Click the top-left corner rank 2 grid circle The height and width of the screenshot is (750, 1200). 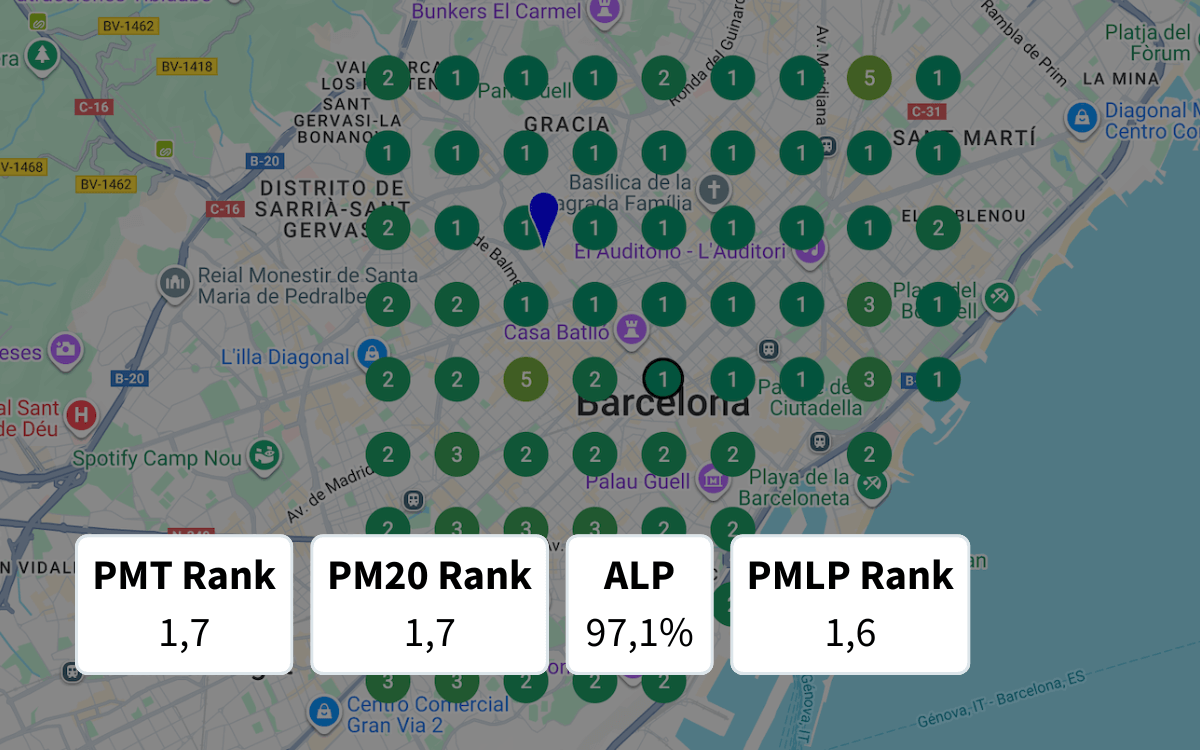point(388,78)
